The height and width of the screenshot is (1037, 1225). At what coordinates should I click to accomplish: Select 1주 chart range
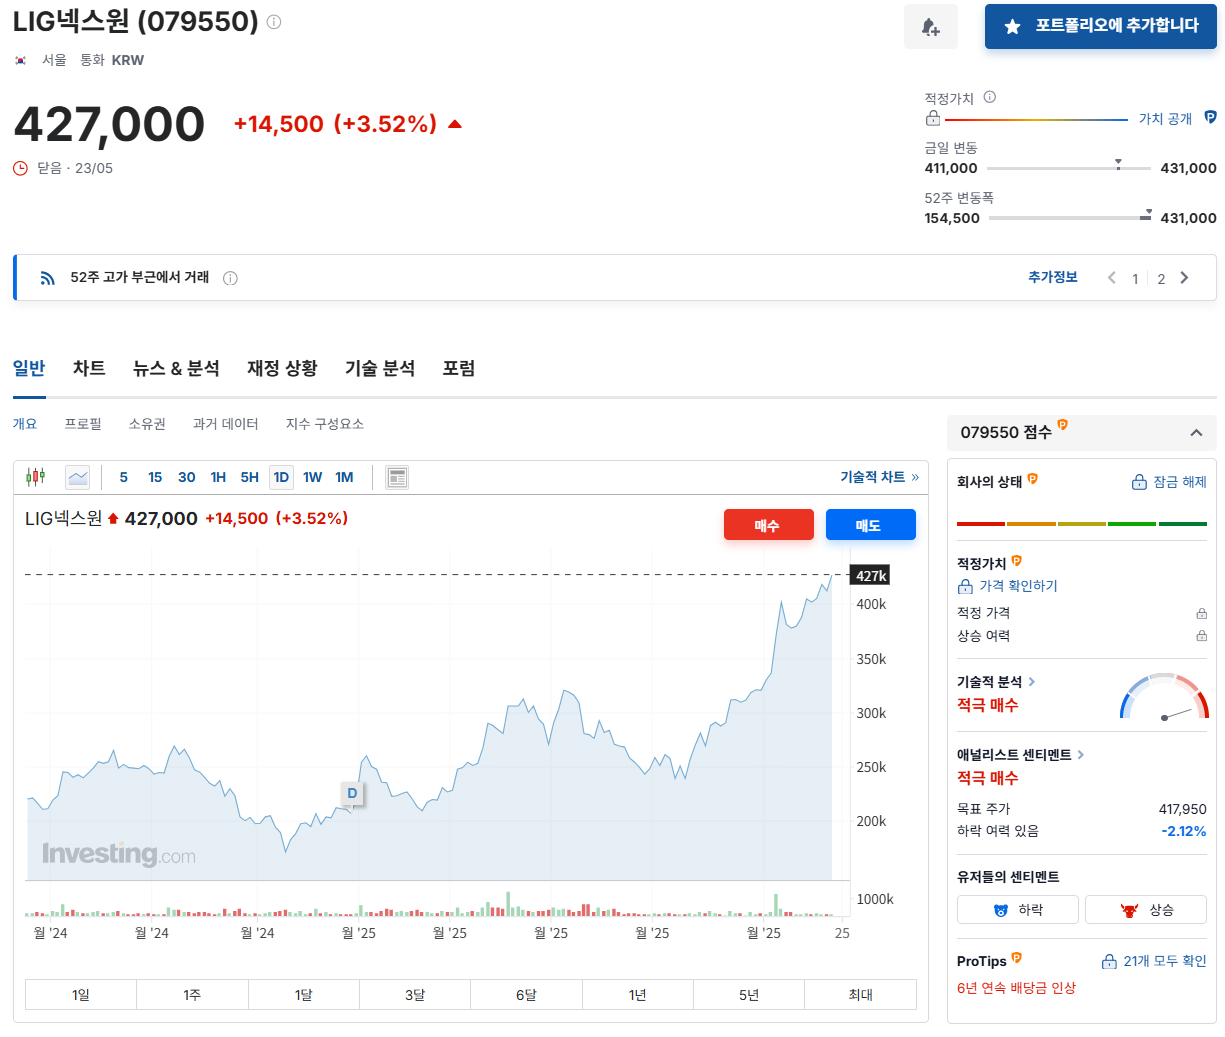[192, 995]
